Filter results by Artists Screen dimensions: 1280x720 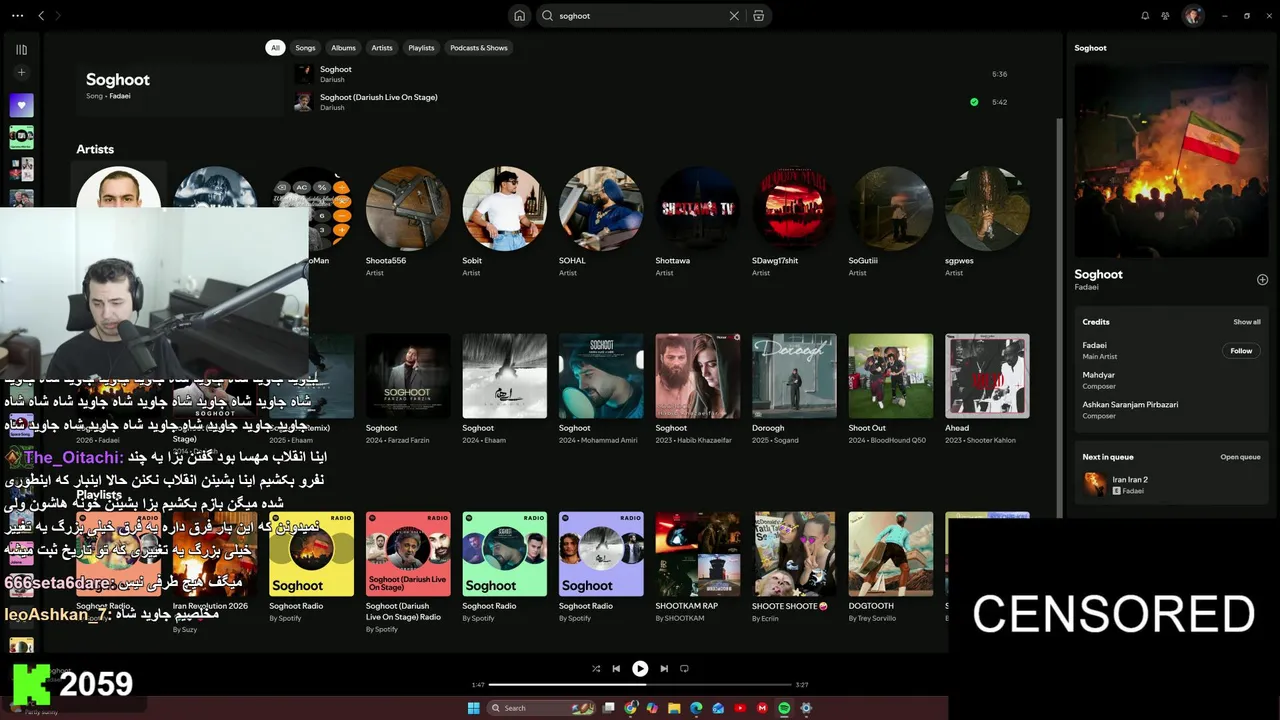[x=382, y=48]
